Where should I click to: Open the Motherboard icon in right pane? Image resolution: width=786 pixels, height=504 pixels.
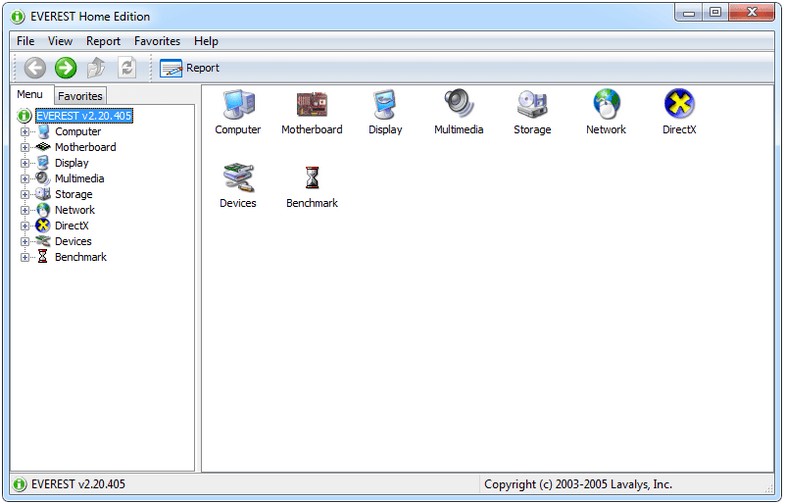tap(312, 104)
